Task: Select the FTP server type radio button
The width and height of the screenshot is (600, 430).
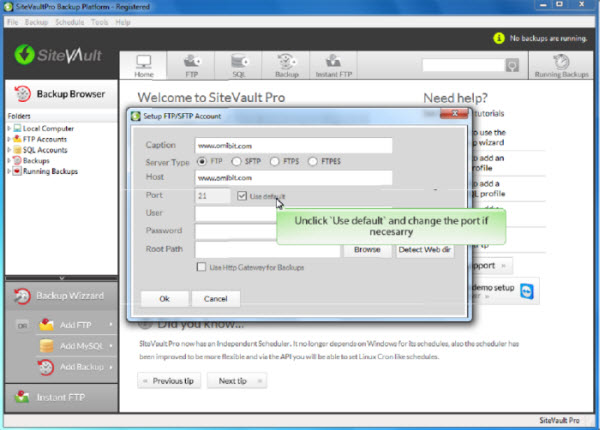Action: point(202,161)
